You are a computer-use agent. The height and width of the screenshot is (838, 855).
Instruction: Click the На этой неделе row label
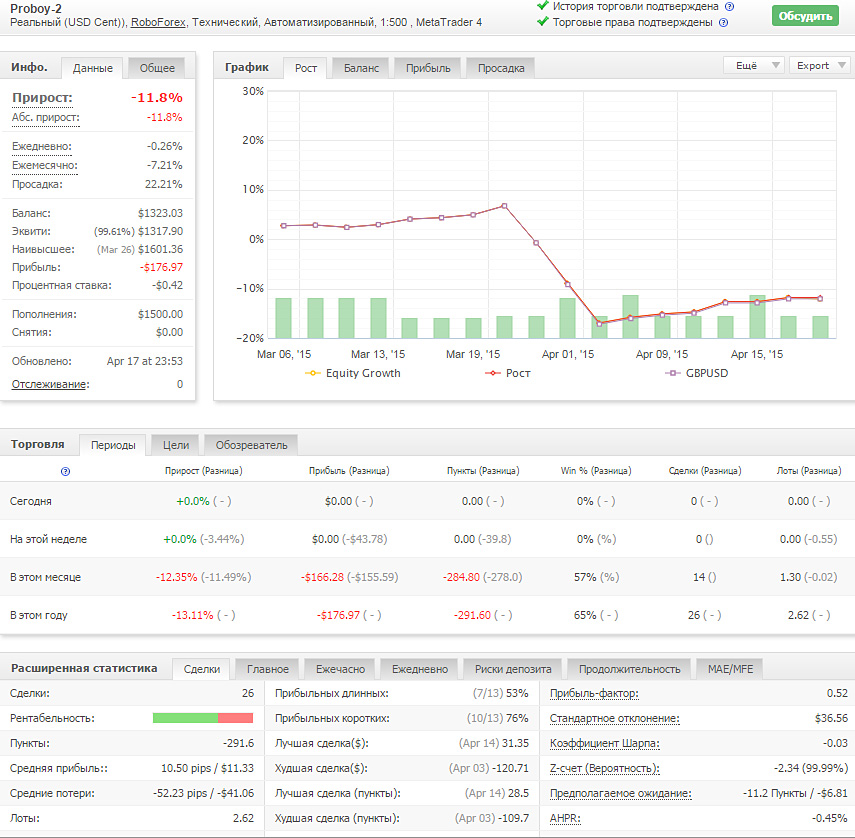click(48, 539)
